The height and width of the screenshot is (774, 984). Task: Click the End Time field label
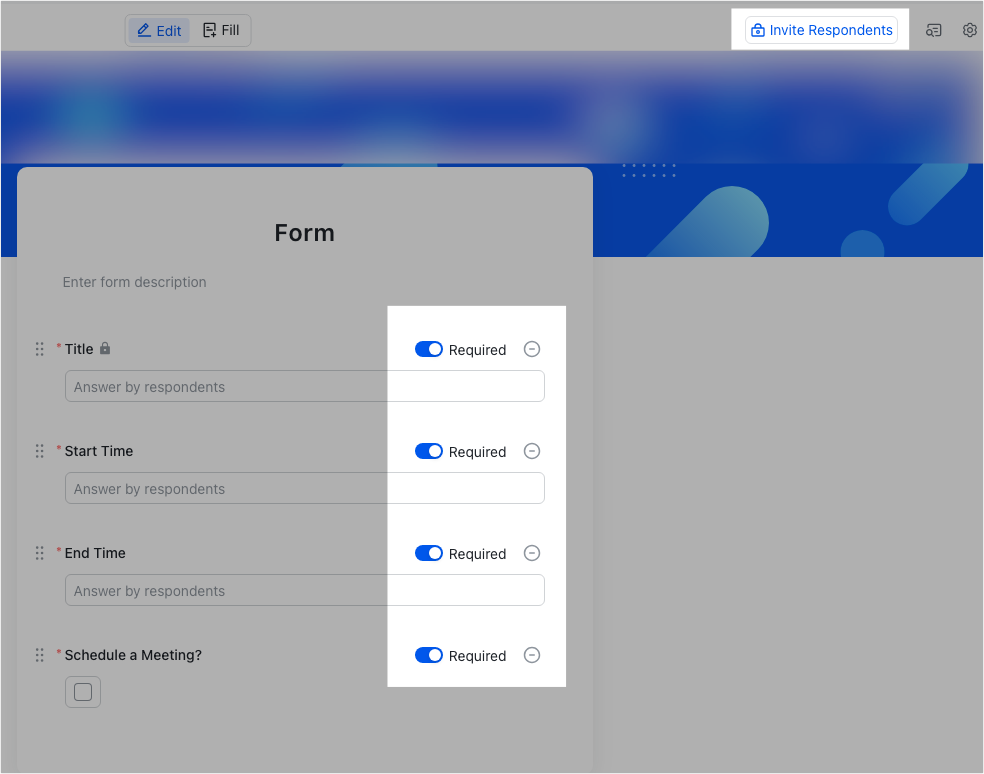point(95,553)
